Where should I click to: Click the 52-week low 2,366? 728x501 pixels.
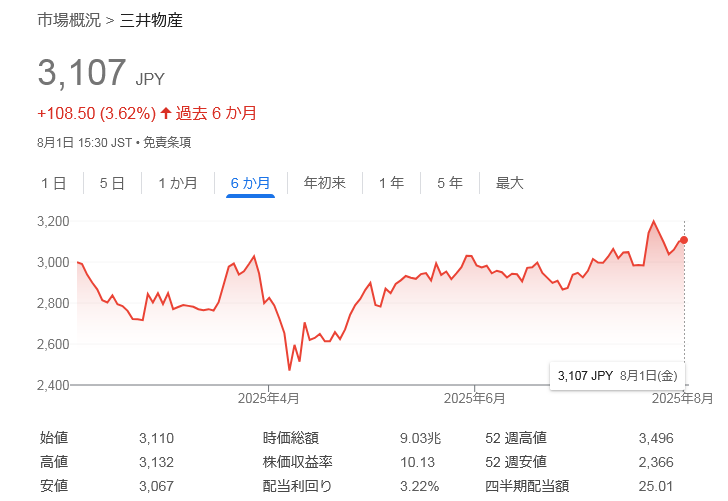(656, 462)
